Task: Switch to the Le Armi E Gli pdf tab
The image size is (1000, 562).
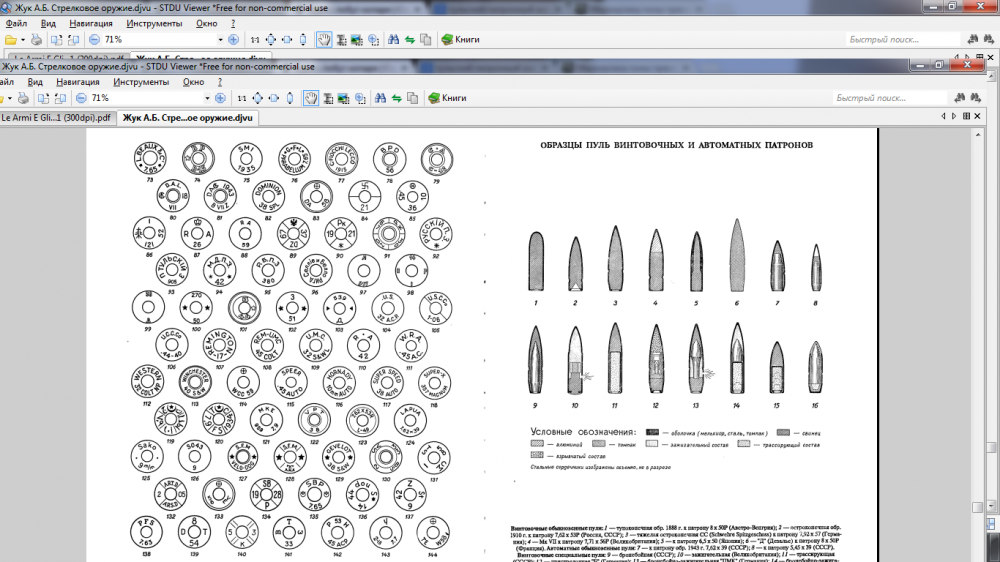Action: tap(55, 118)
